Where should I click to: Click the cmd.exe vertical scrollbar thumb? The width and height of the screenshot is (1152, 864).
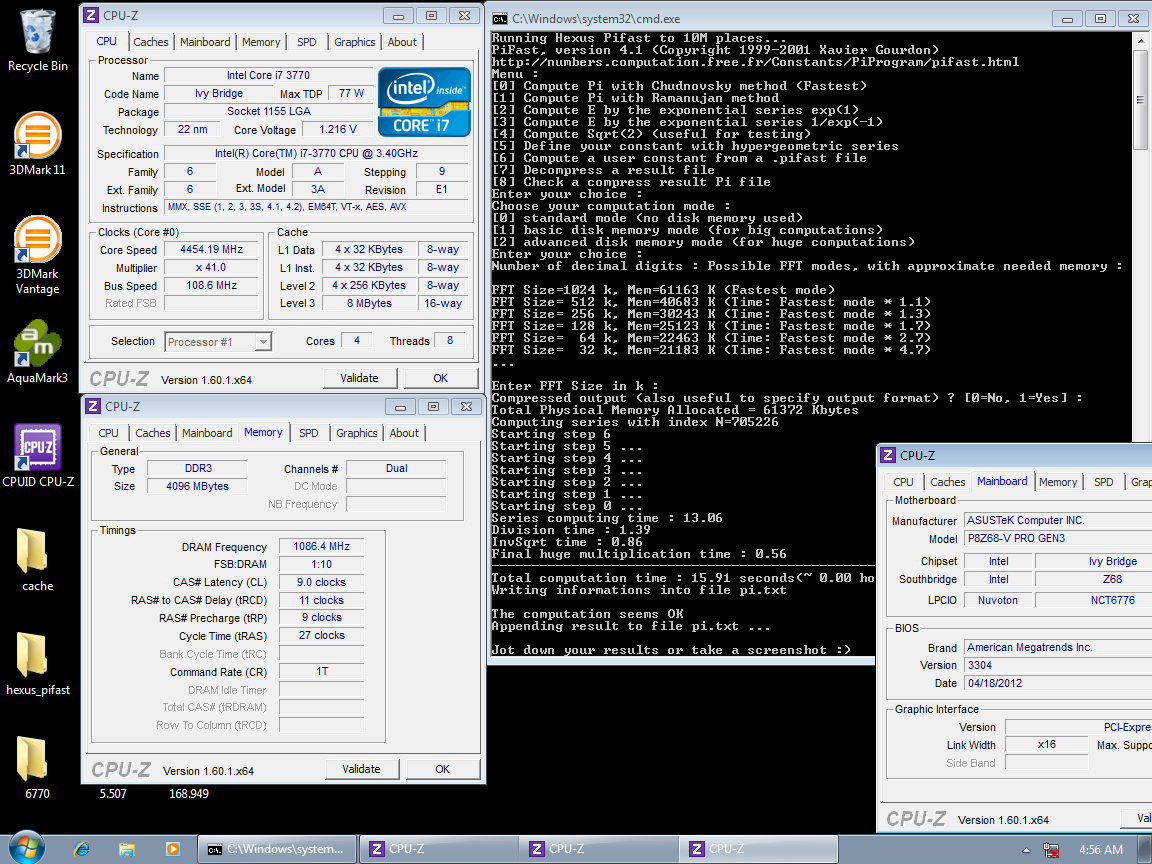click(1140, 98)
